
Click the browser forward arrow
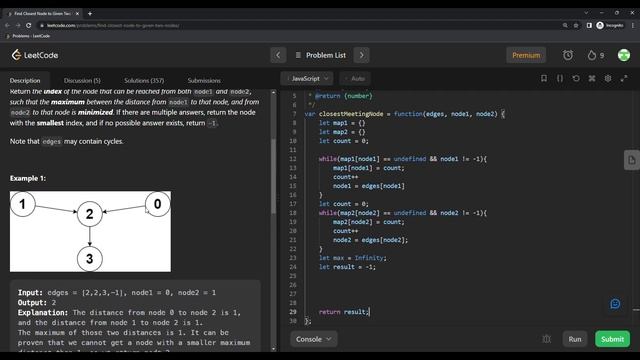pyautogui.click(x=18, y=25)
